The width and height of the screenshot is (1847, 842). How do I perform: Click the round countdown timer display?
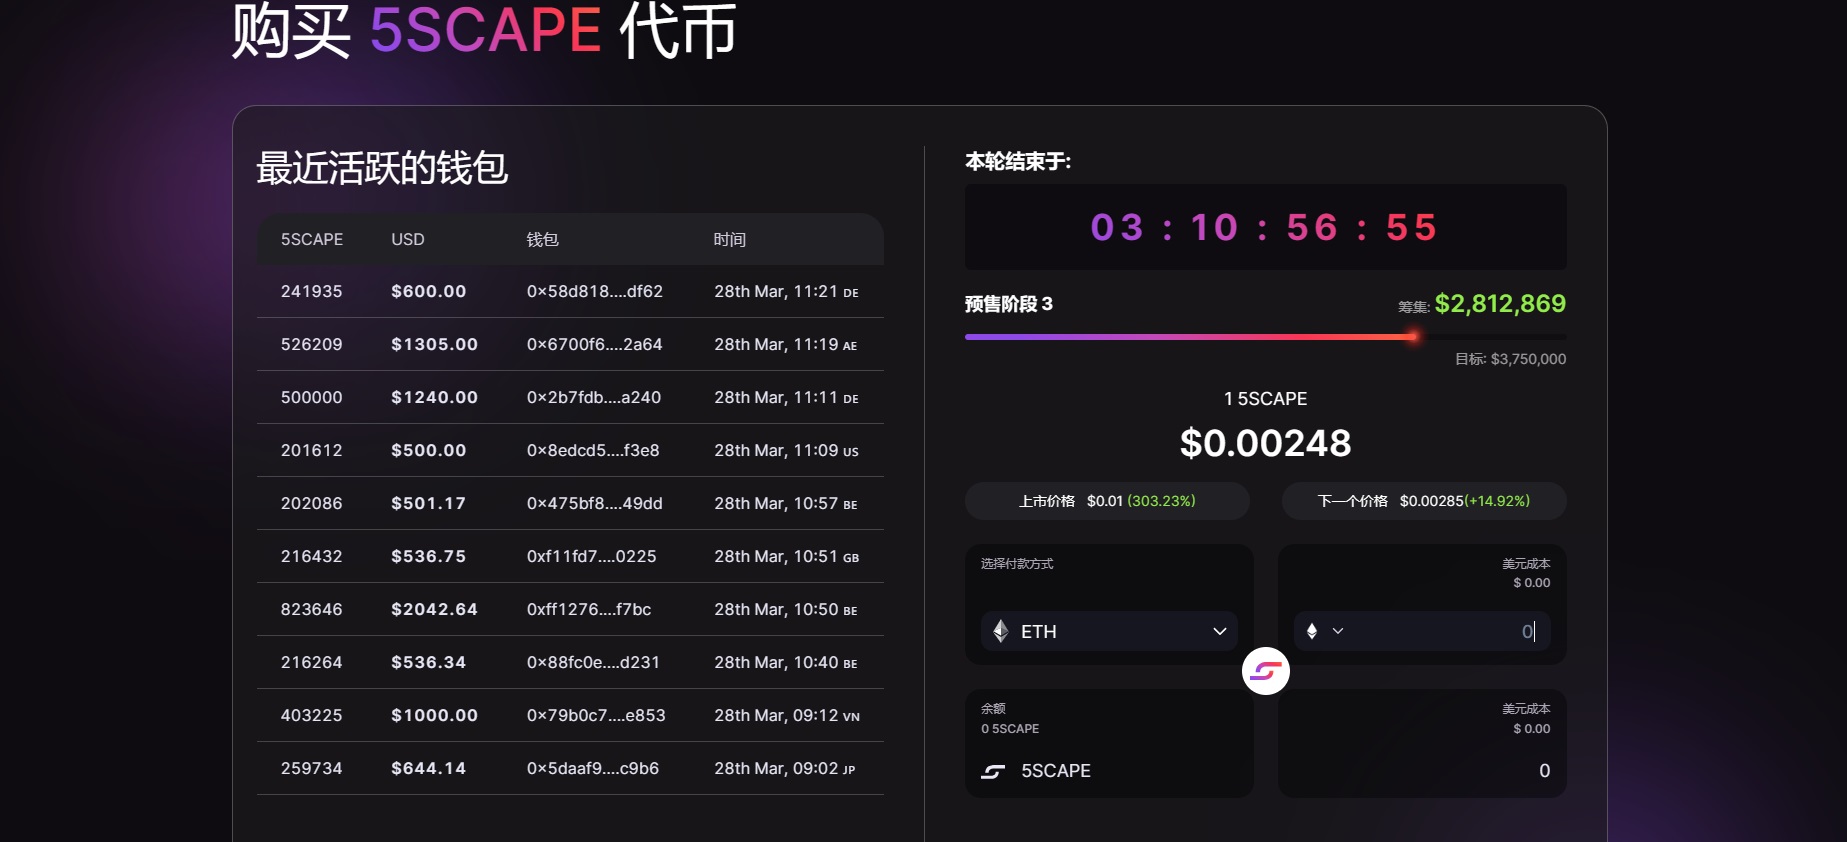tap(1264, 228)
